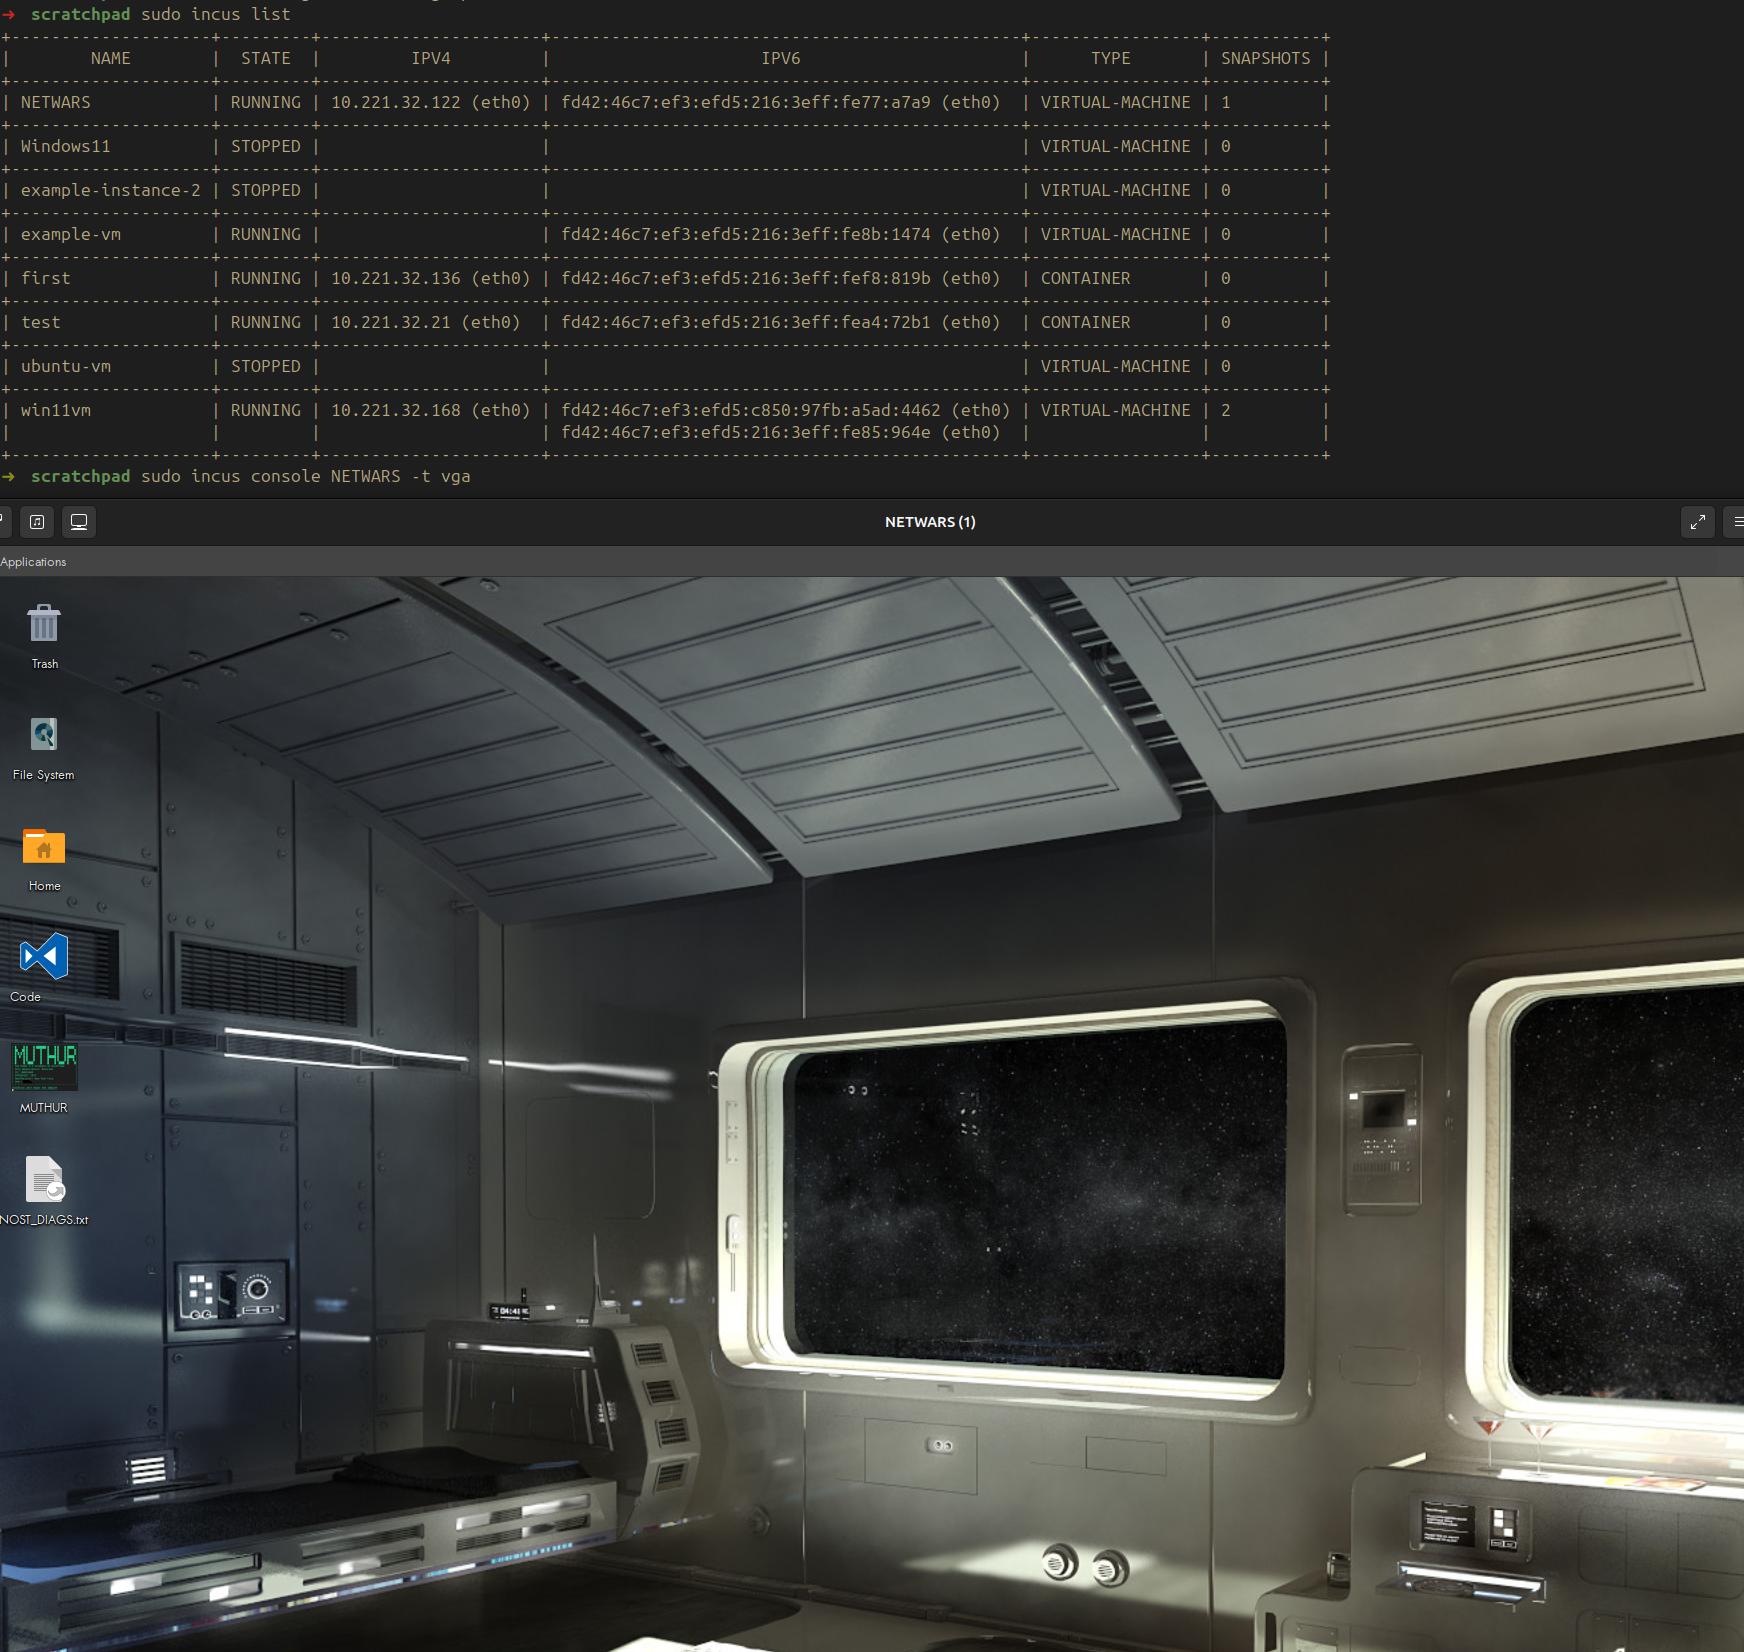Click the monitor display icon in viewer toolbar
Screen dimensions: 1744x1652
[x=79, y=522]
